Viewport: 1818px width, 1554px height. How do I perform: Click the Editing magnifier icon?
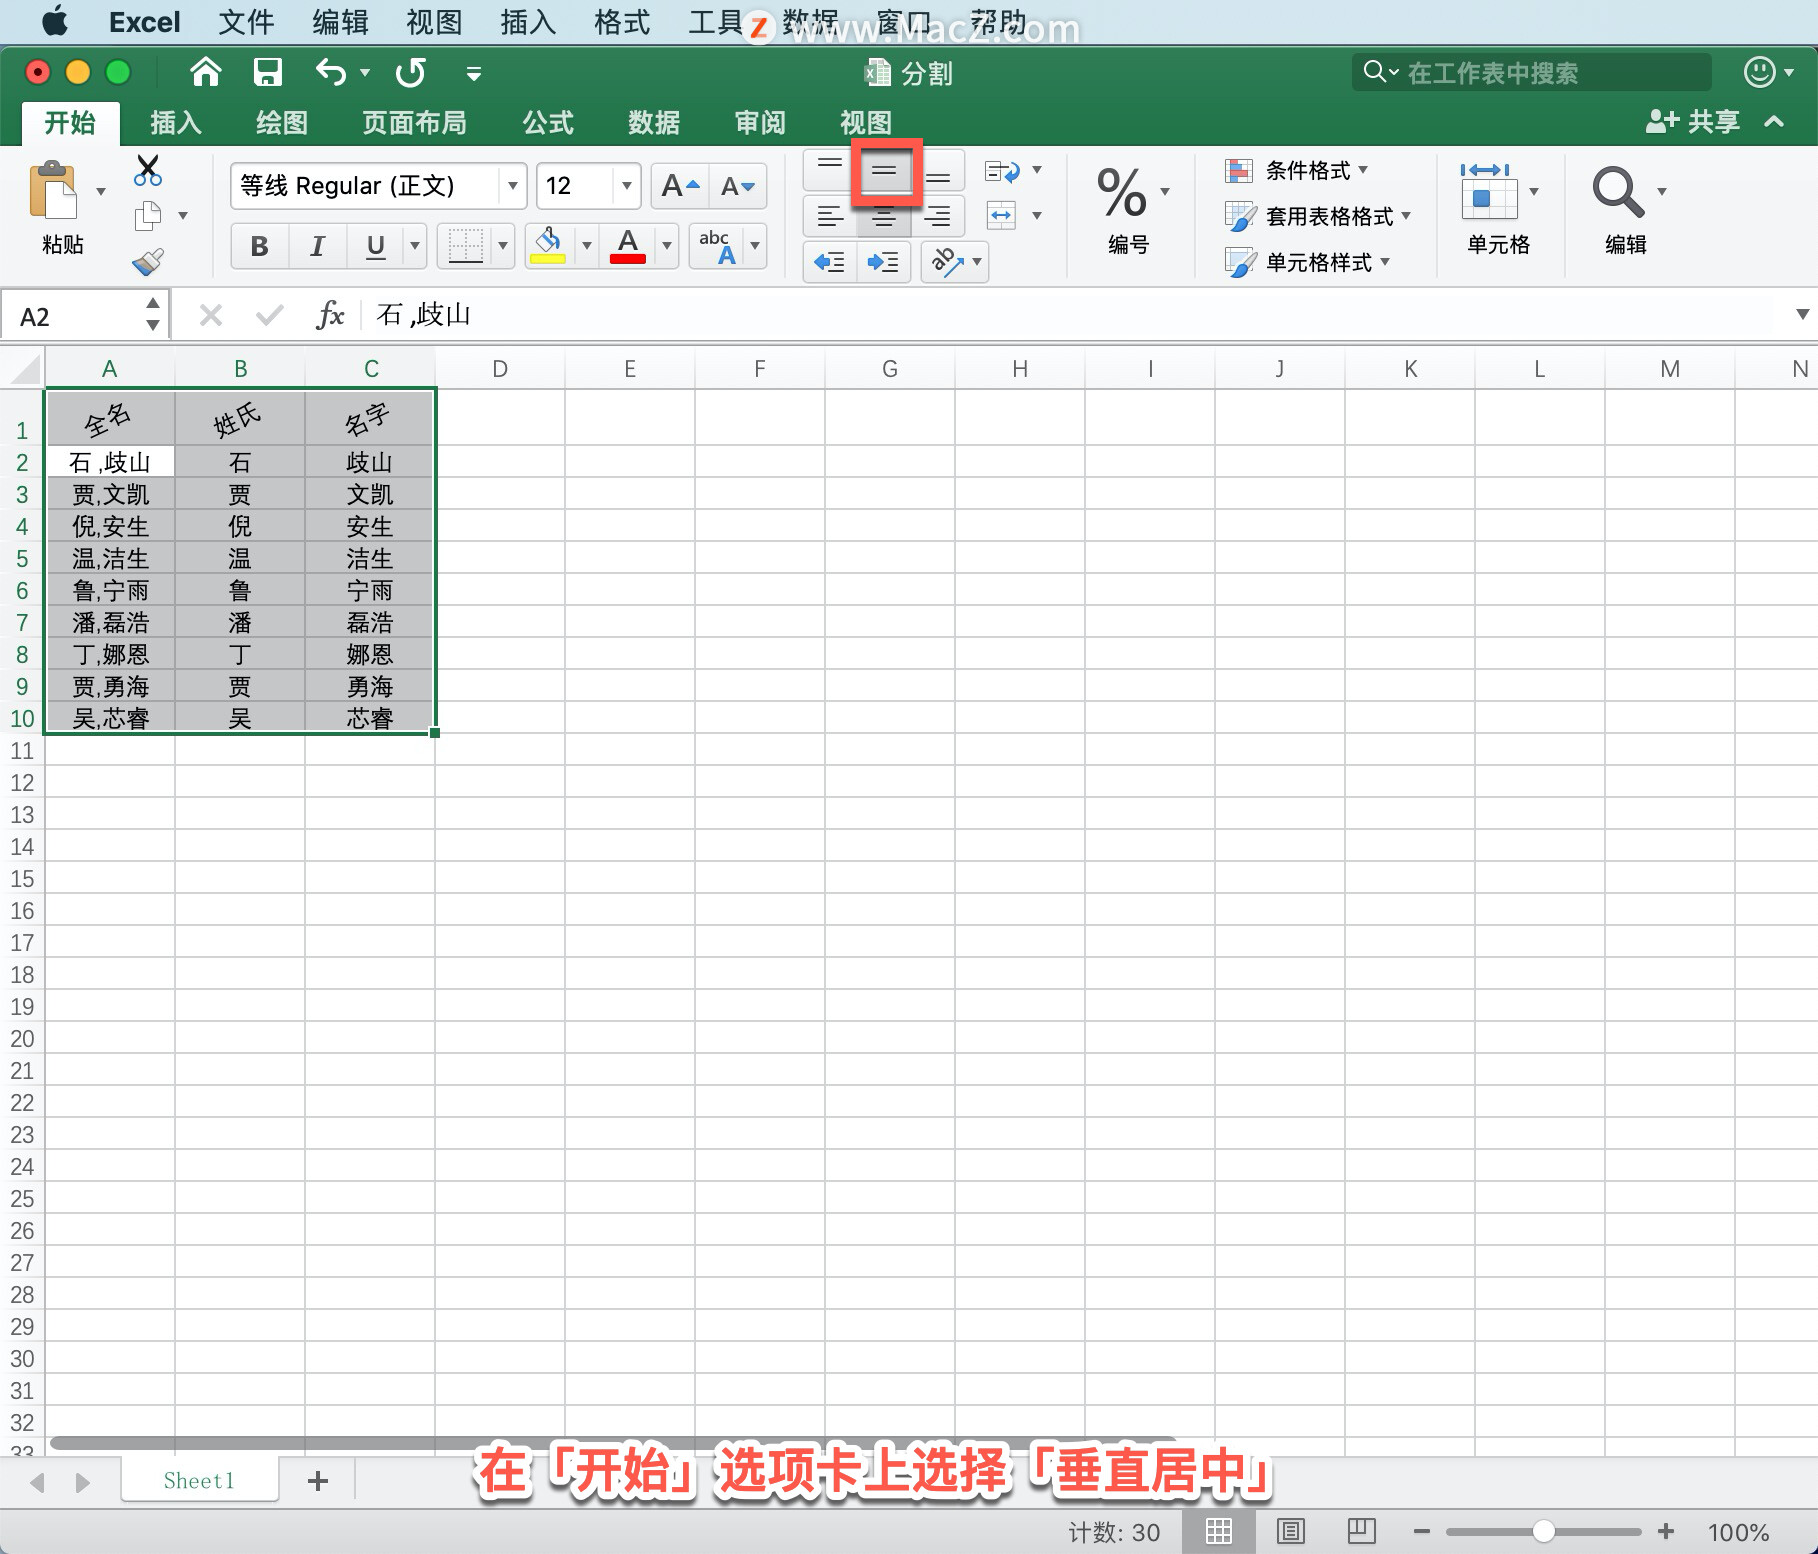pyautogui.click(x=1617, y=192)
